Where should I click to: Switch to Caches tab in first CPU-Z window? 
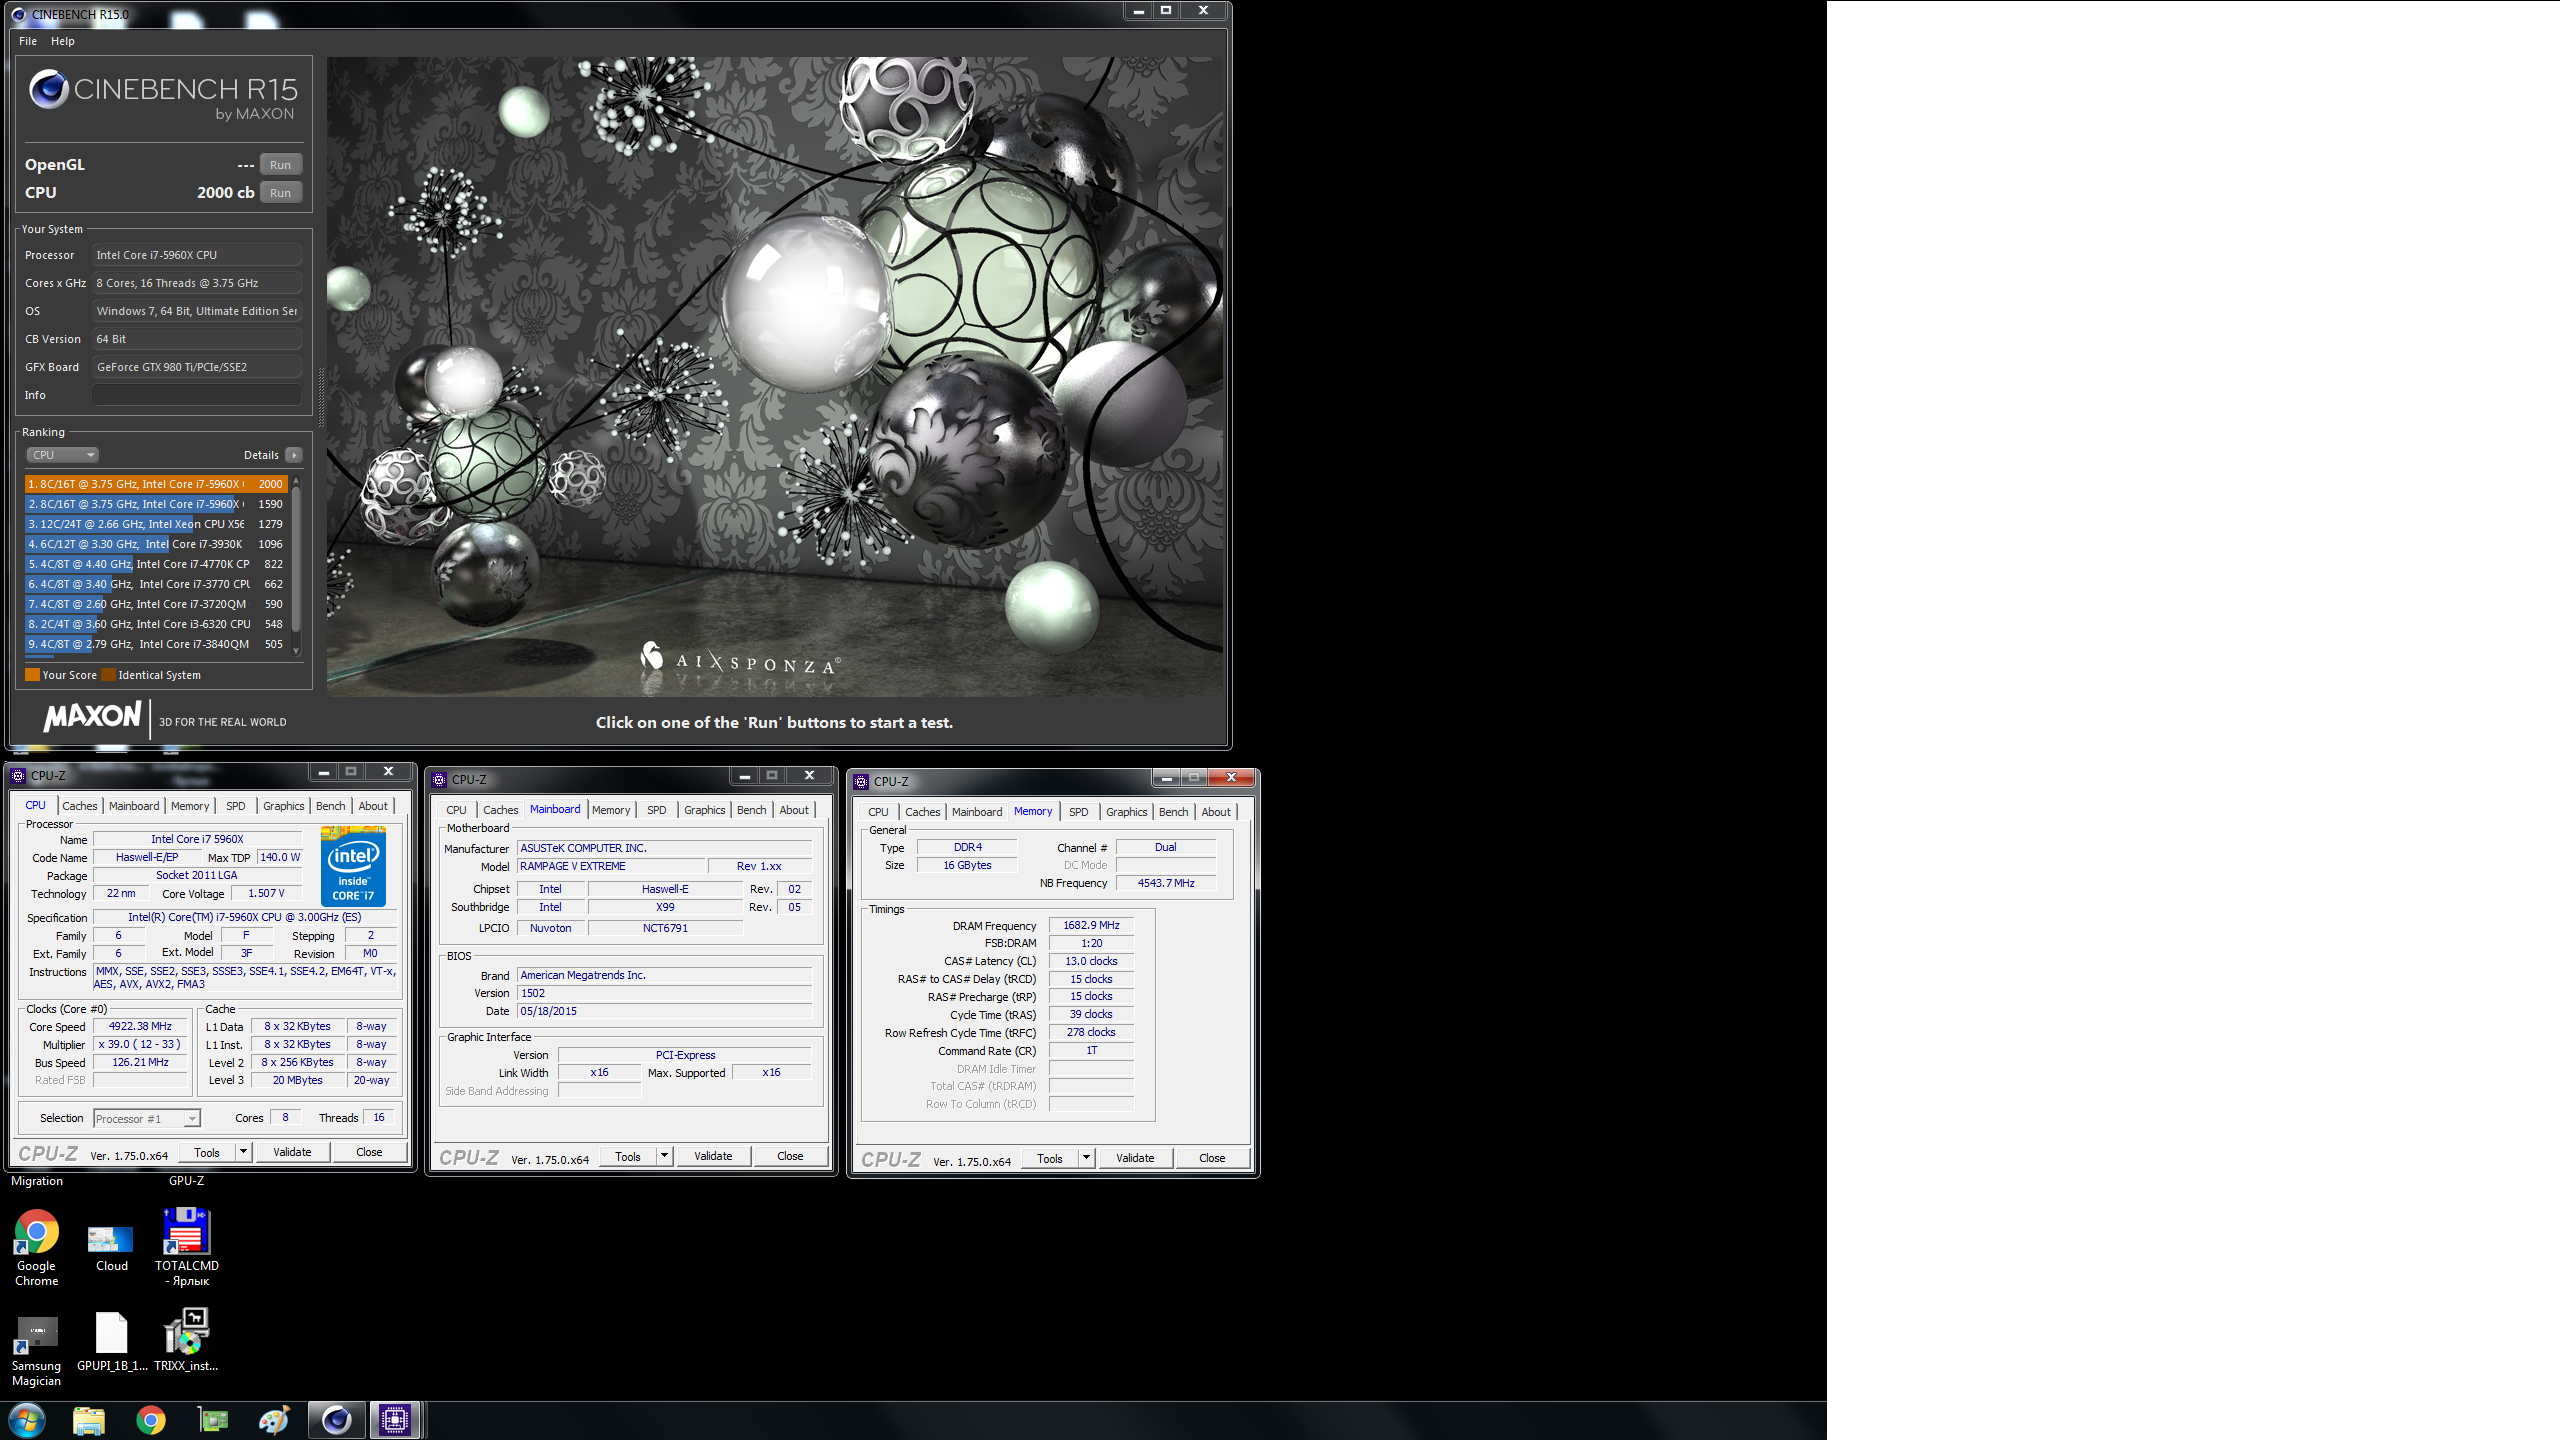point(80,806)
